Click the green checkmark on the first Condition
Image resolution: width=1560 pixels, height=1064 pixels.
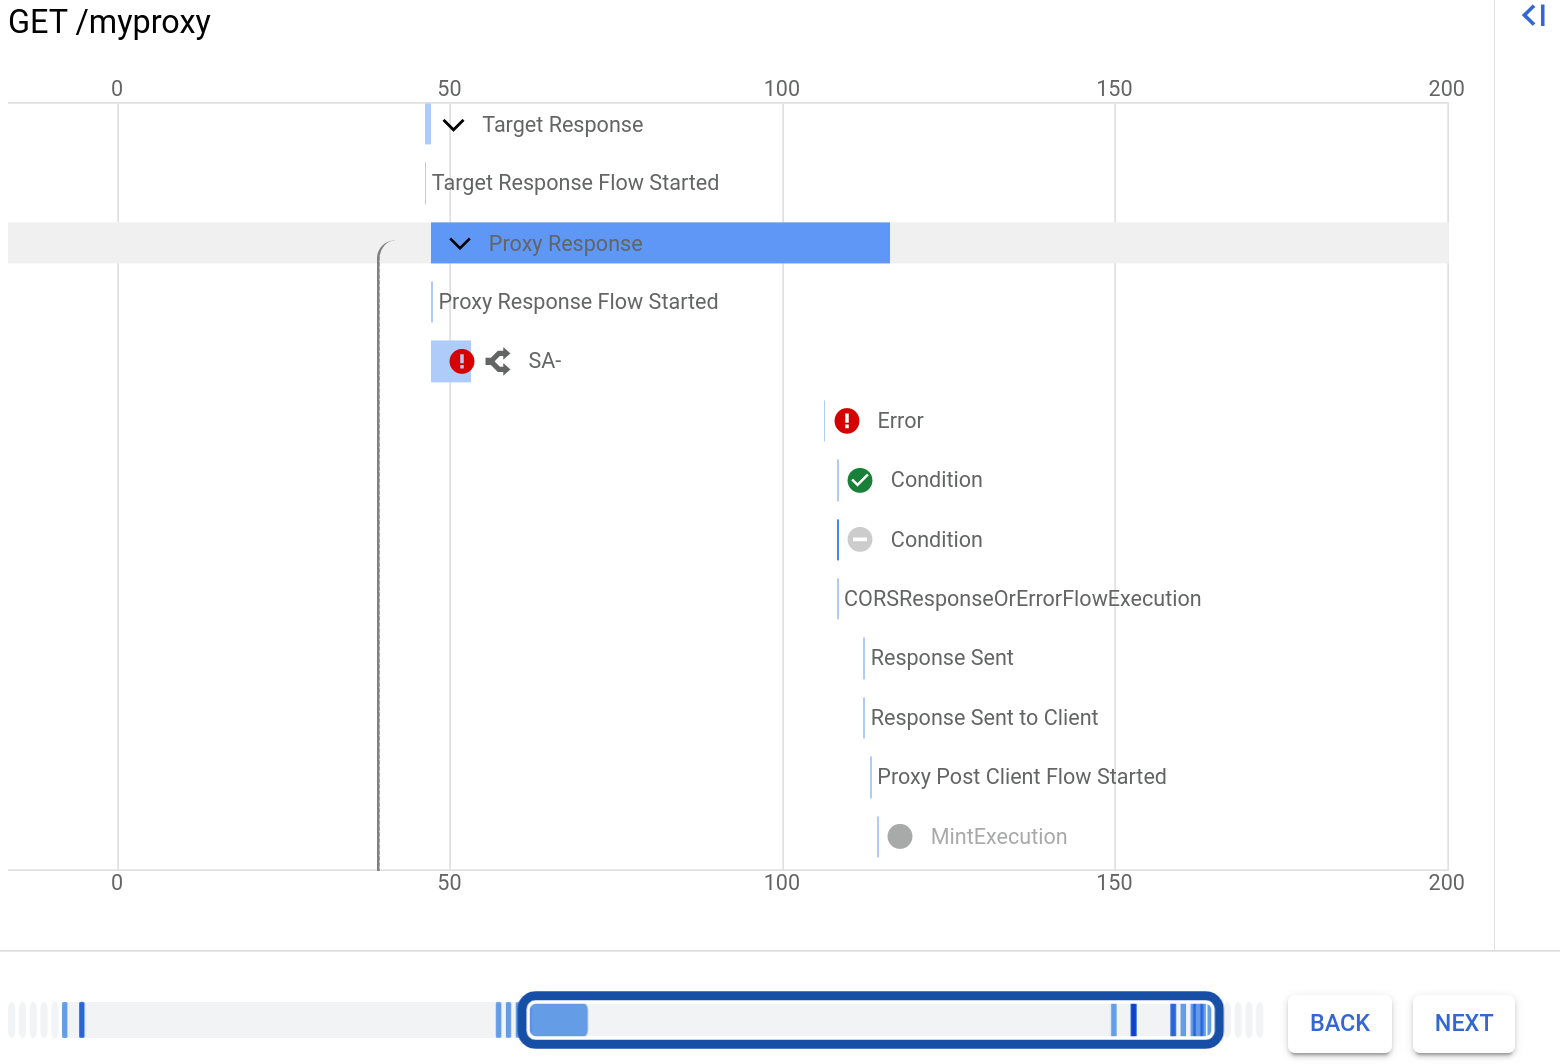pyautogui.click(x=859, y=480)
